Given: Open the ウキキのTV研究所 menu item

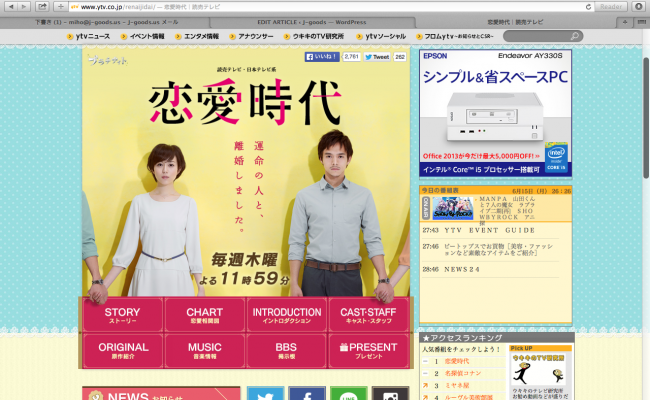Looking at the screenshot, I should (314, 36).
